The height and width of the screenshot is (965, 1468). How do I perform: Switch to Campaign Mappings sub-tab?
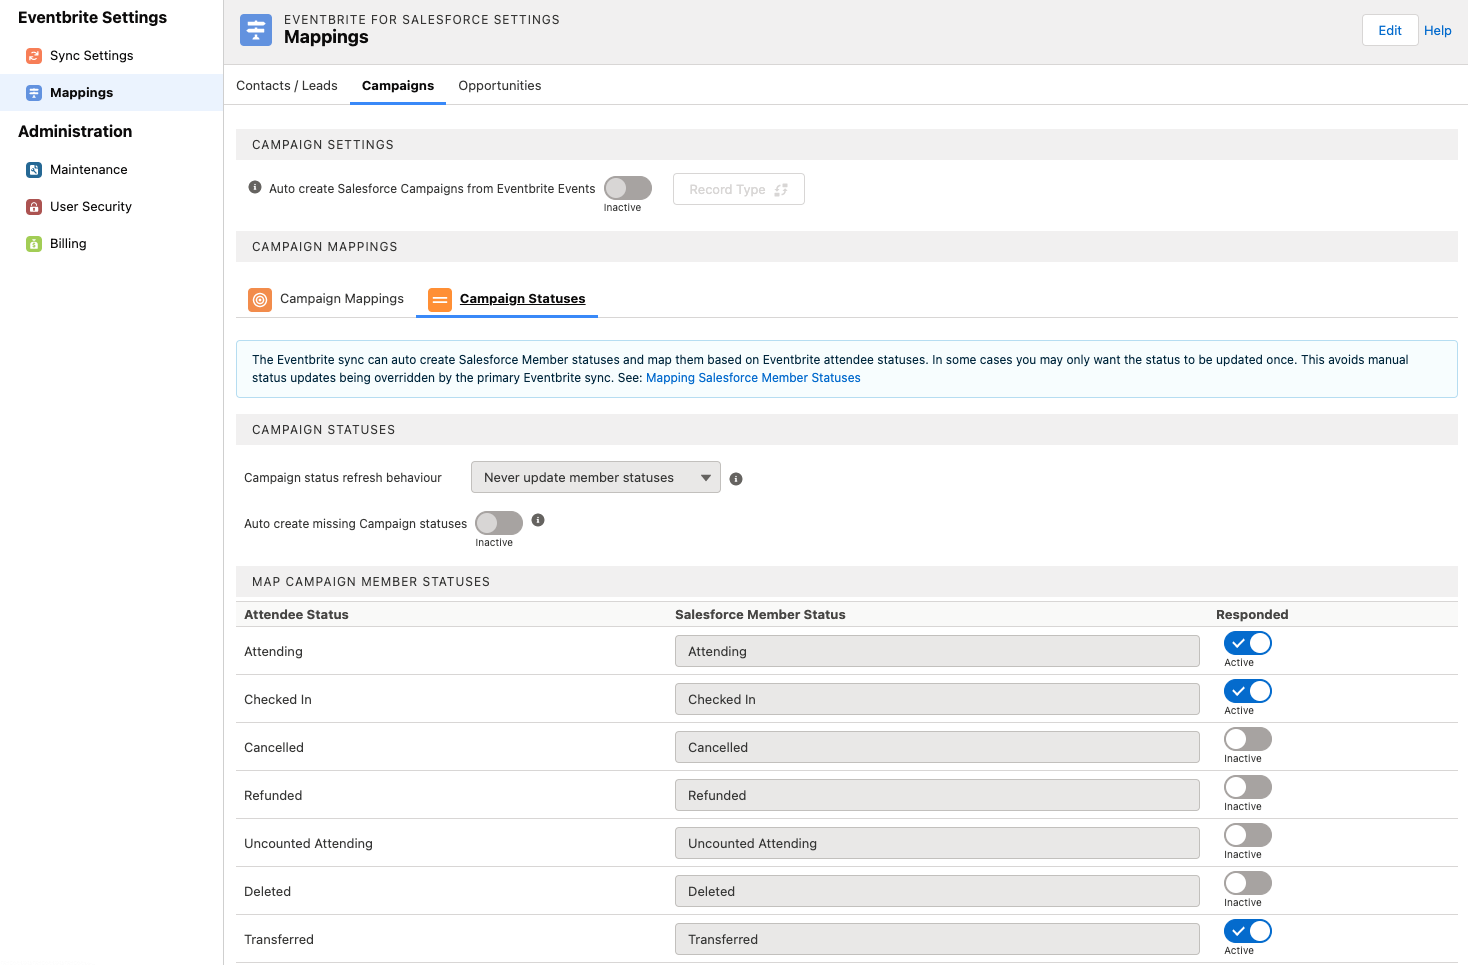[x=326, y=299]
